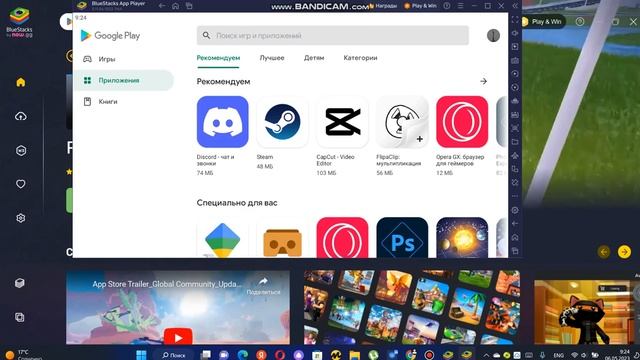The height and width of the screenshot is (360, 640).
Task: Click Play & Win in the background BlueStacks window
Action: [x=543, y=22]
